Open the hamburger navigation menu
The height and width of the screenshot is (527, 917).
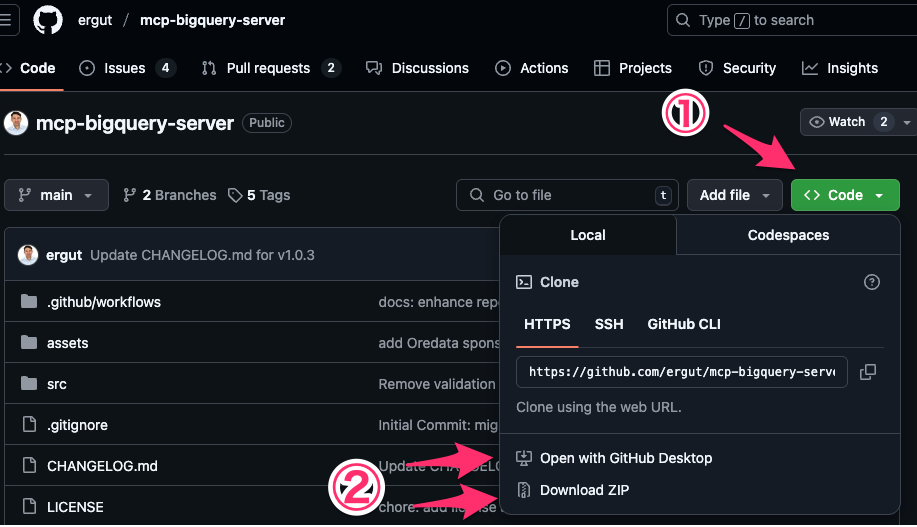coord(7,20)
